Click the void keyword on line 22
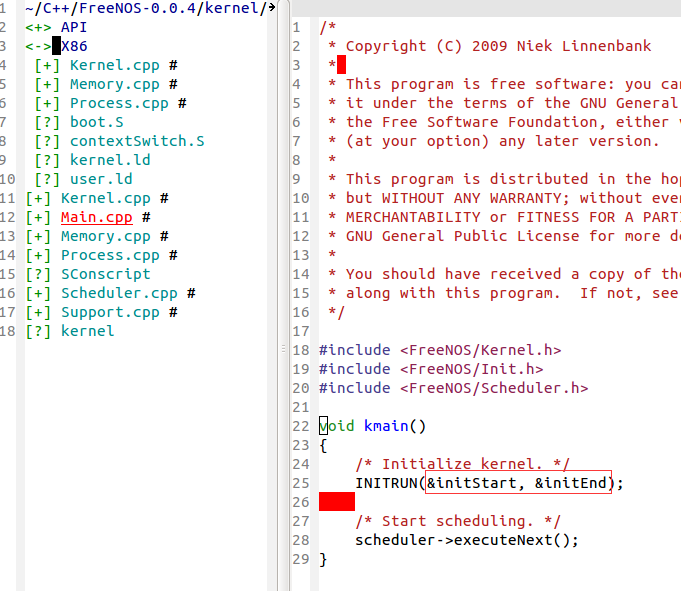 (337, 426)
